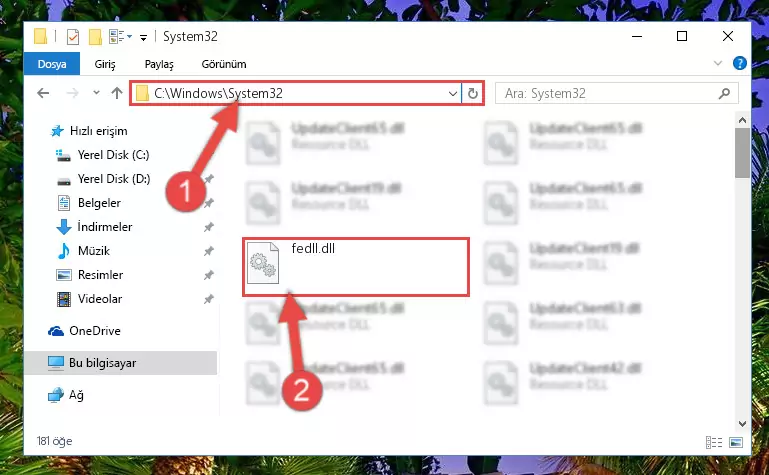This screenshot has height=475, width=769.
Task: Switch to large icons view in the status bar
Action: [736, 442]
